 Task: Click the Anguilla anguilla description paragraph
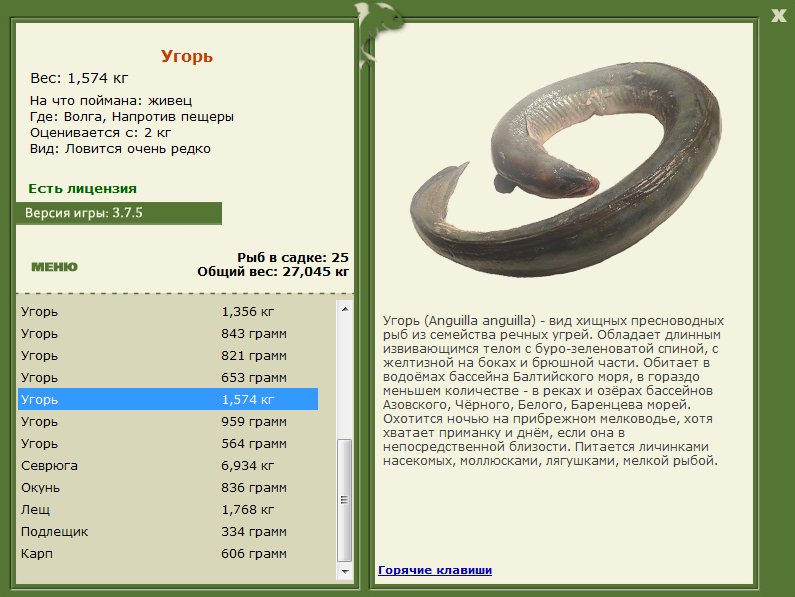tap(553, 391)
